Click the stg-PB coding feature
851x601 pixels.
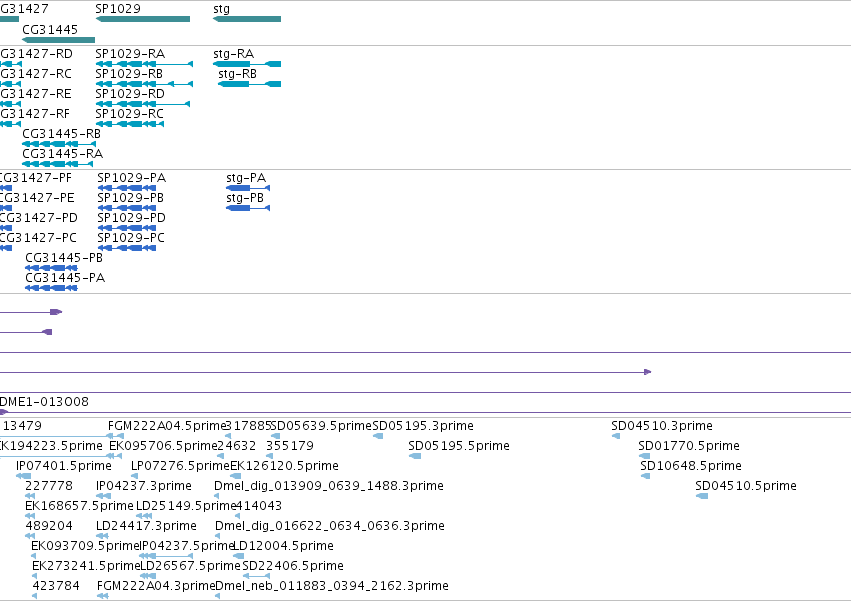pyautogui.click(x=248, y=208)
